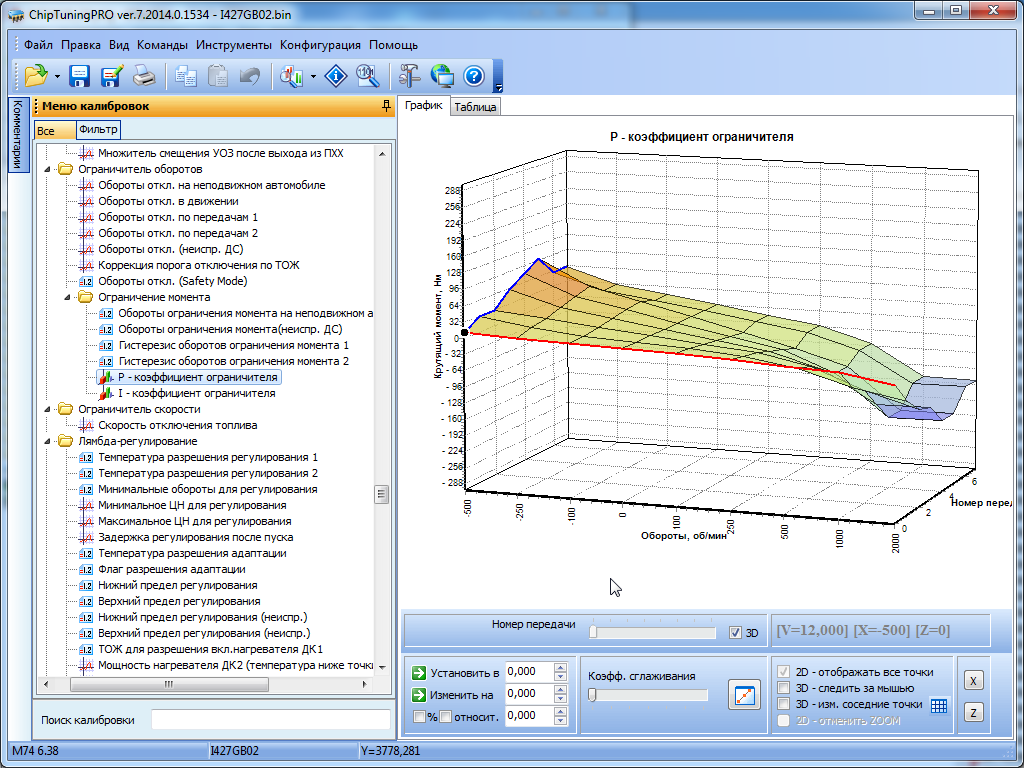Click the green arrow 'Установить в' button

click(419, 672)
